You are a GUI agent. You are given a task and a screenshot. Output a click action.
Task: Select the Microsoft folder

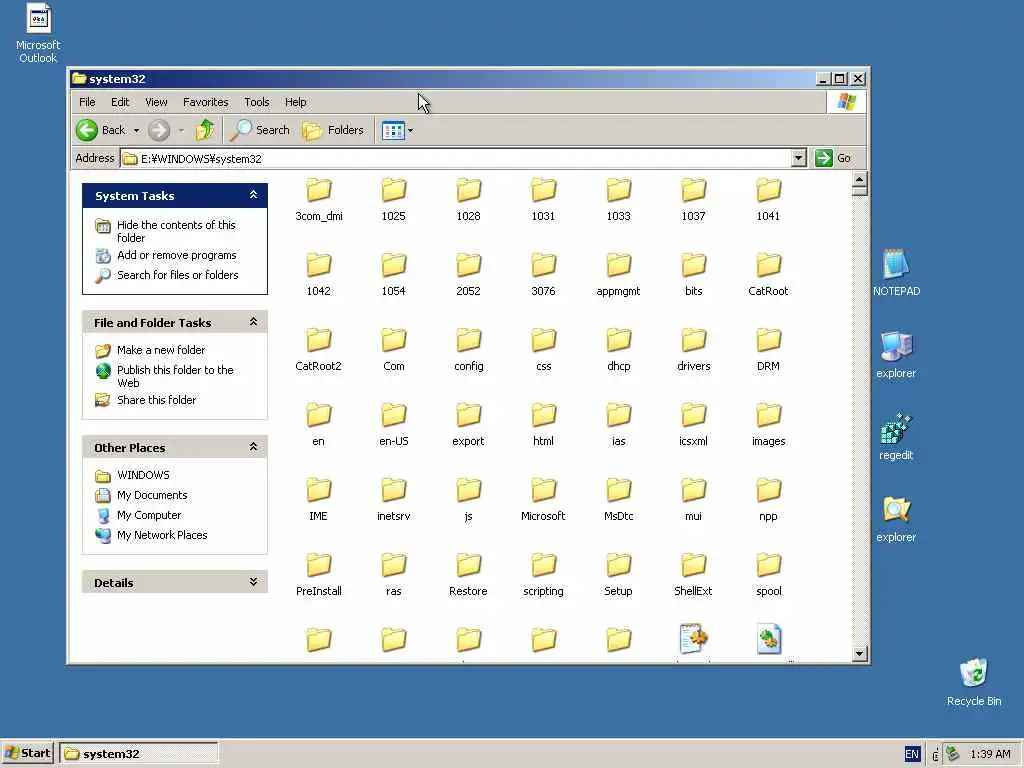click(543, 501)
